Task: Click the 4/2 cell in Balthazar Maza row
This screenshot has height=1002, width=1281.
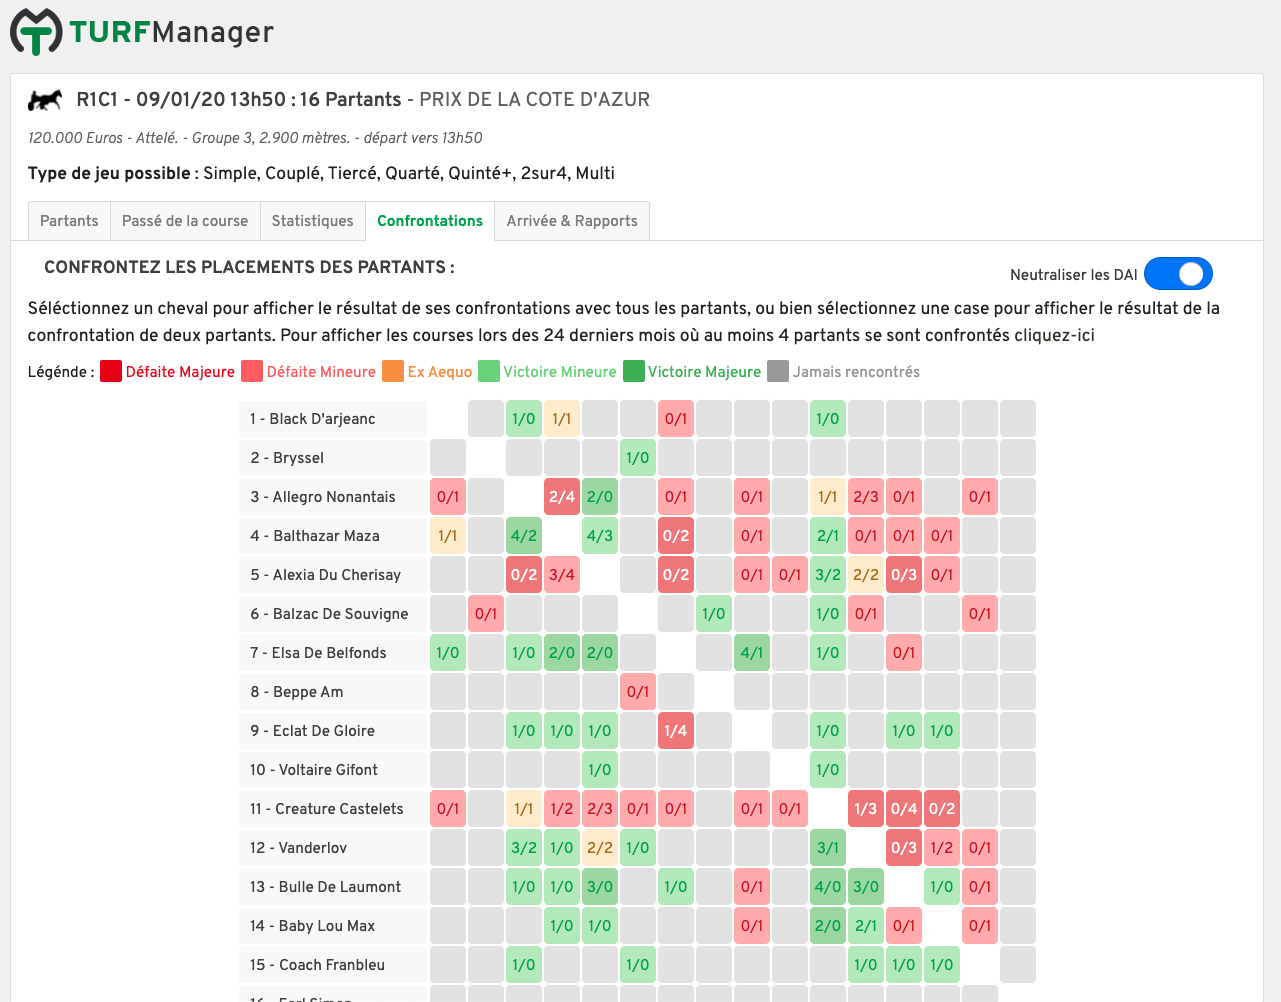Action: (524, 536)
